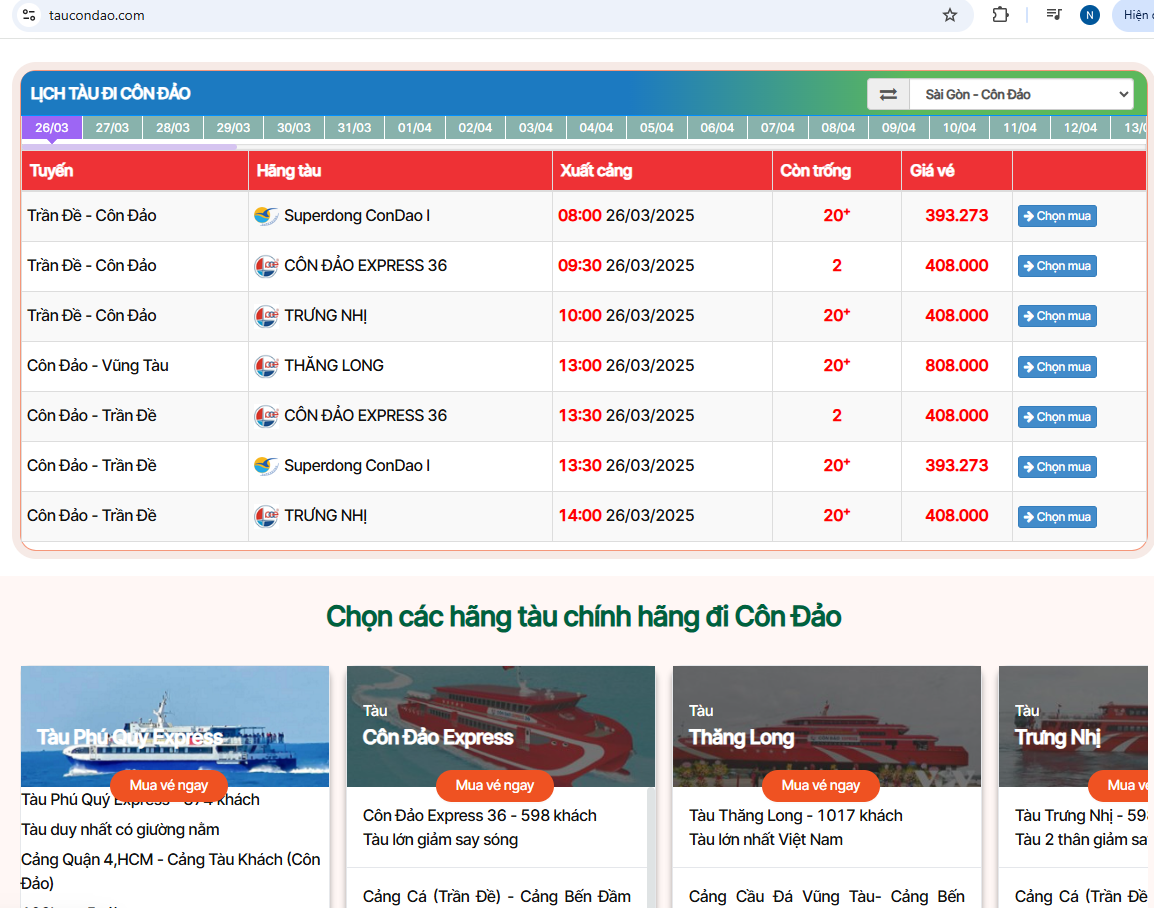Click Superdong logo in the 13:30 row
This screenshot has height=908, width=1154.
pos(266,466)
